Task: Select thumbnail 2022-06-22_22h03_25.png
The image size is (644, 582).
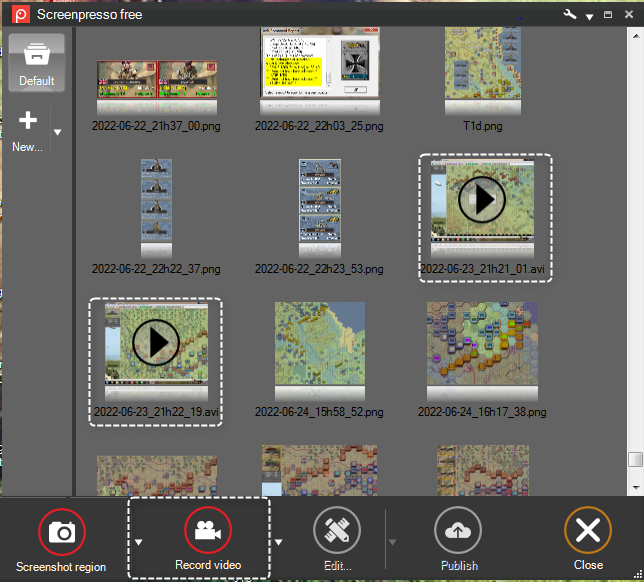Action: point(320,62)
